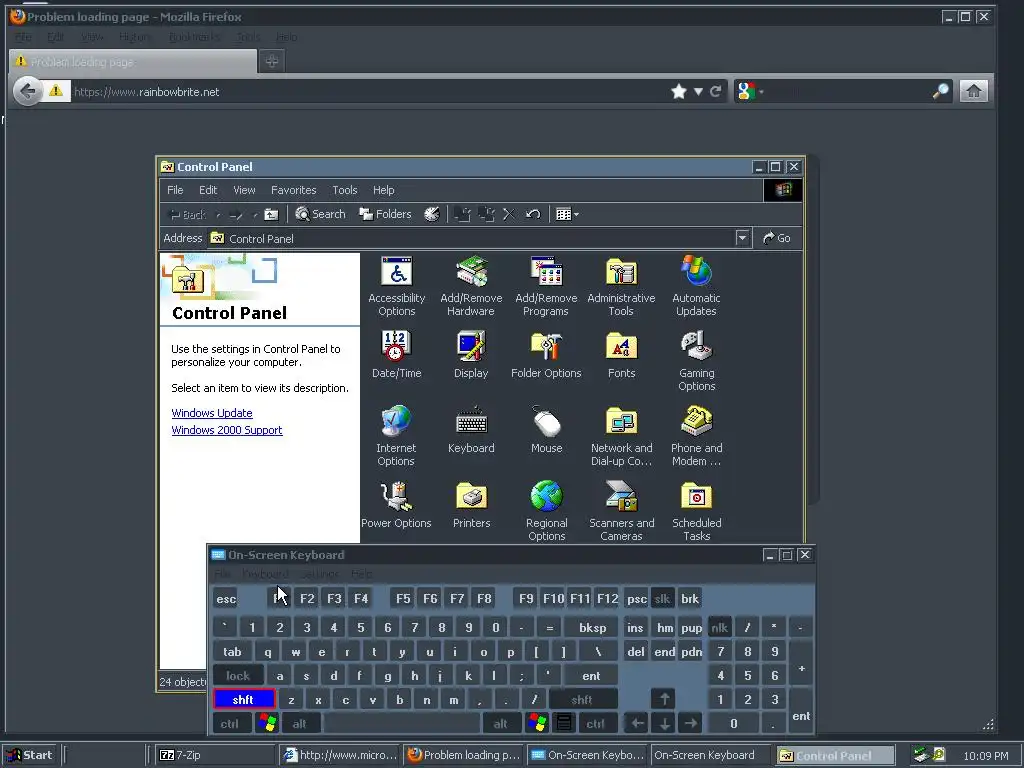Click Up folder icon in toolbar
The width and height of the screenshot is (1024, 768).
click(271, 214)
